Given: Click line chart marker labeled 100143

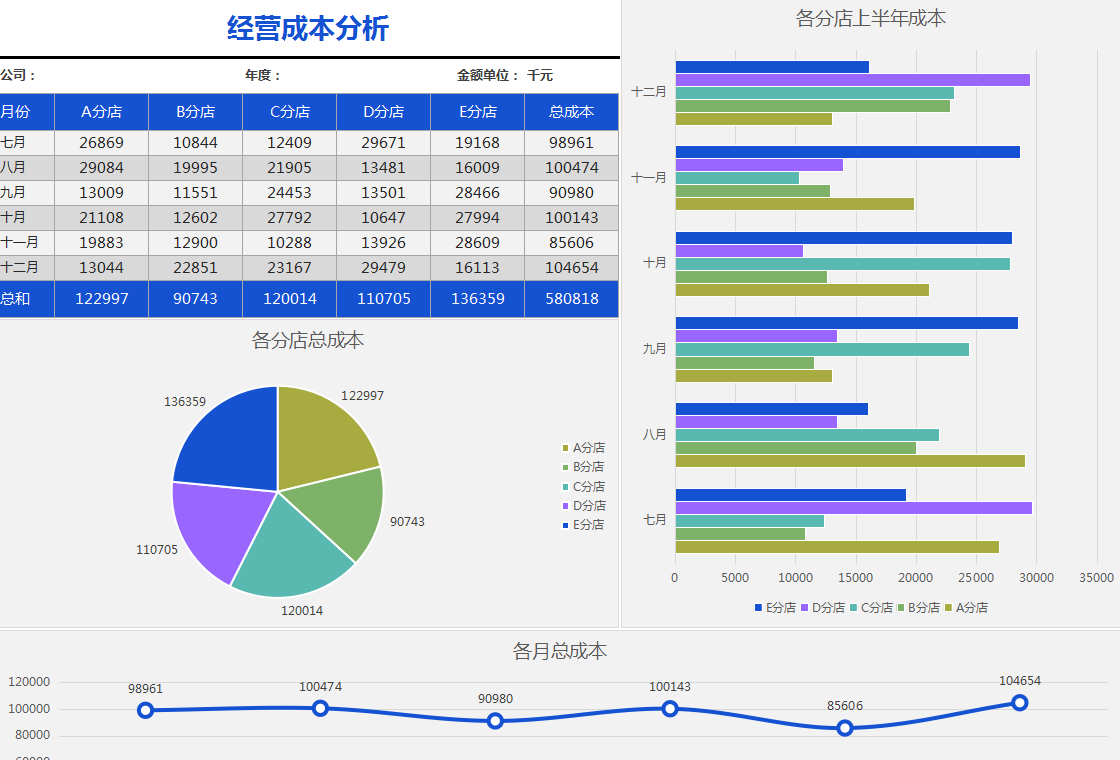Looking at the screenshot, I should pos(670,709).
